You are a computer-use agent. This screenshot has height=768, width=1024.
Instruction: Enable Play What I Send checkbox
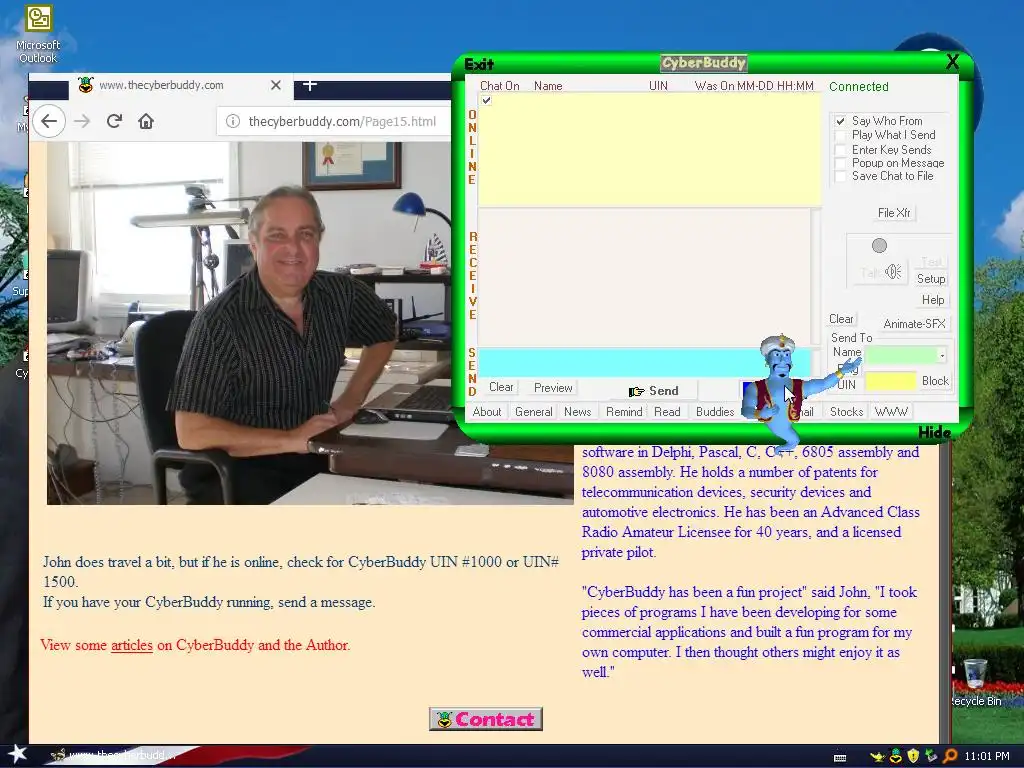tap(840, 135)
